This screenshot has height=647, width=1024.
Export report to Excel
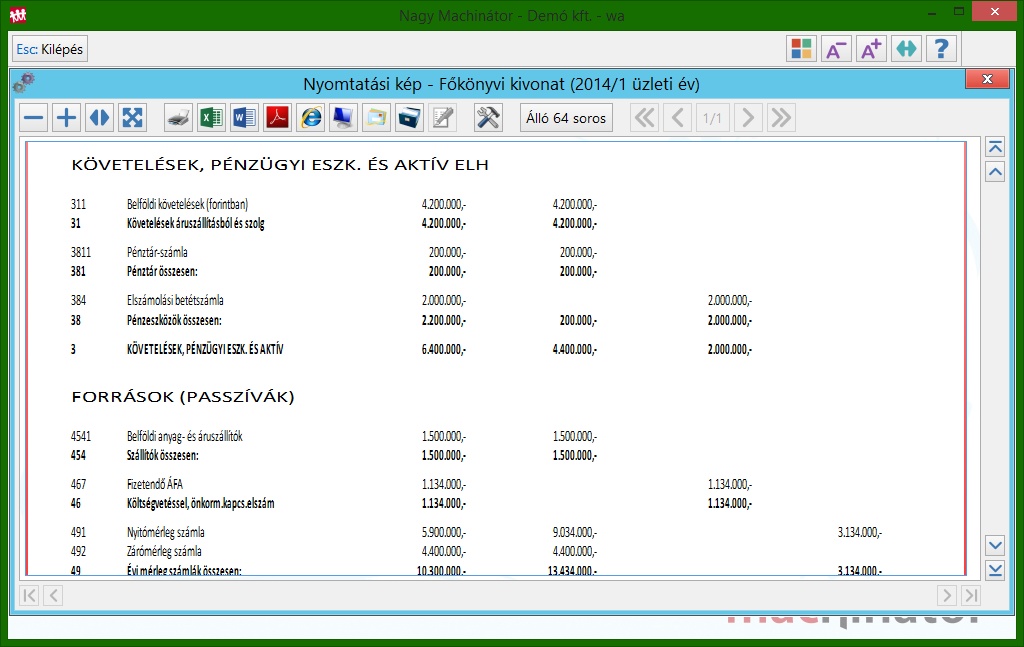[211, 118]
